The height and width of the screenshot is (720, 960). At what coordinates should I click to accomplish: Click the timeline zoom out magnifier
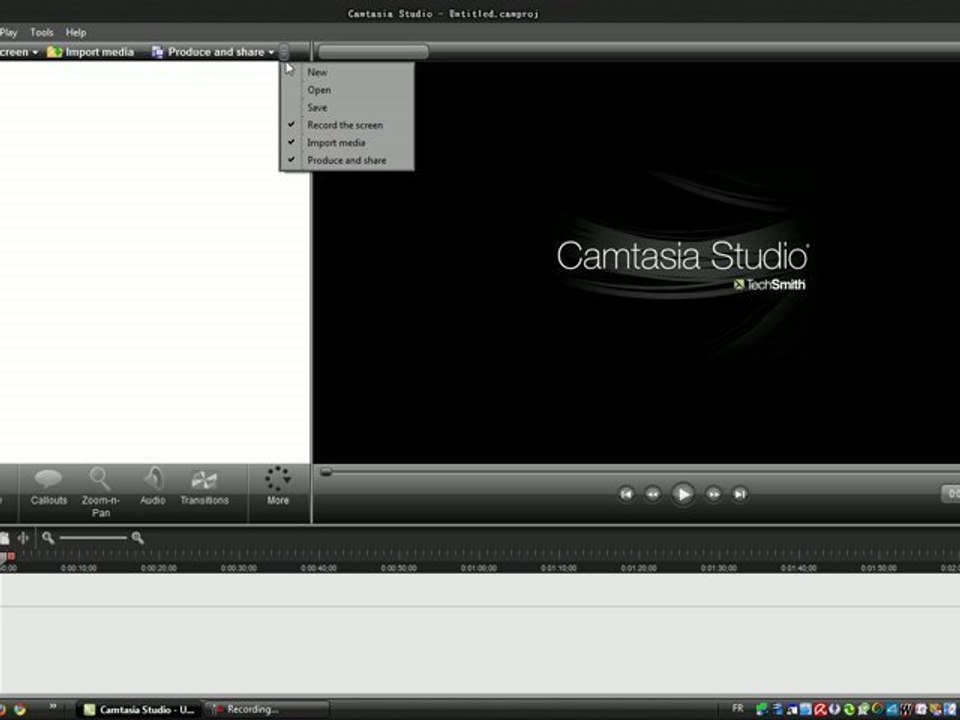point(48,538)
